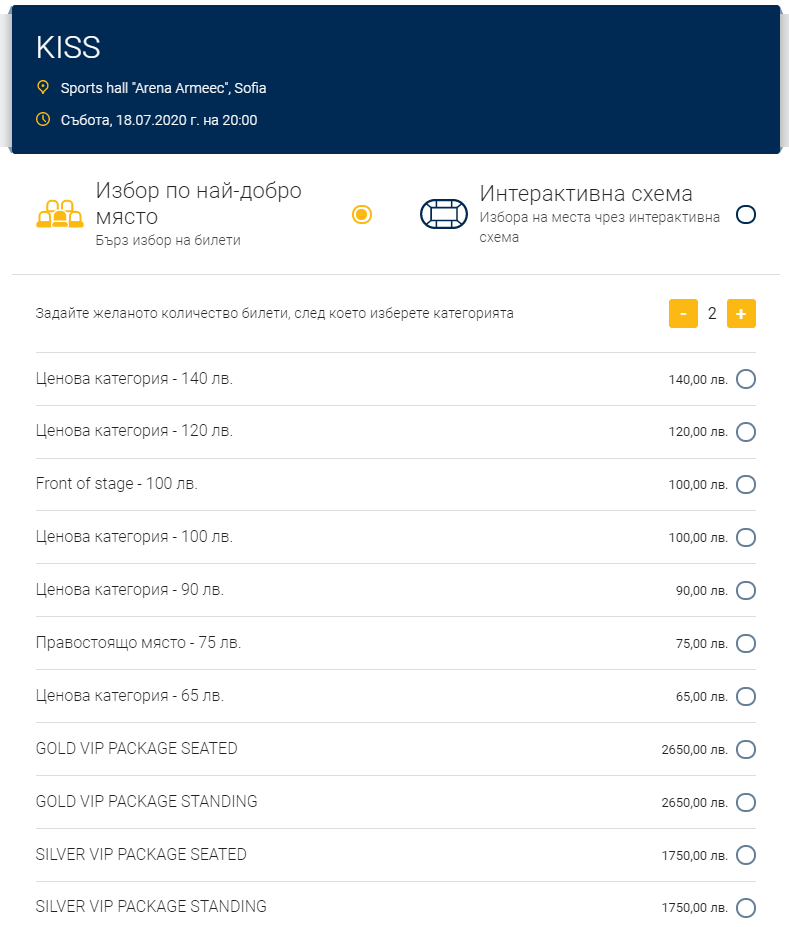Click the stadium icon for interactive scheme
The height and width of the screenshot is (927, 789).
(x=444, y=214)
